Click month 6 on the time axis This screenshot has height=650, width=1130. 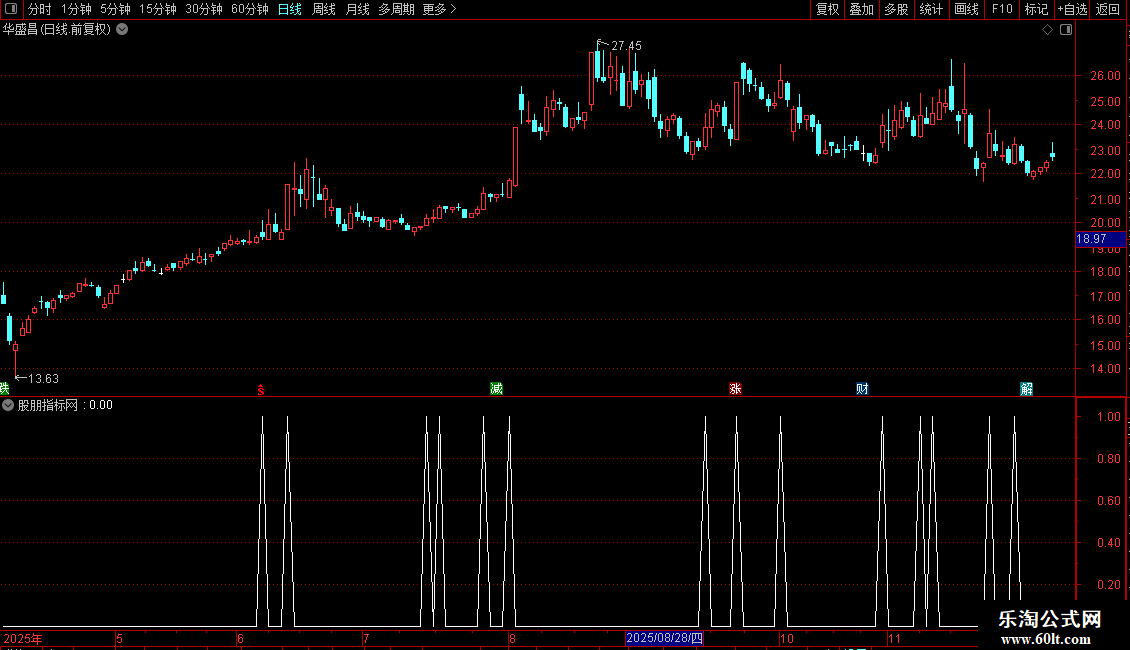(240, 638)
